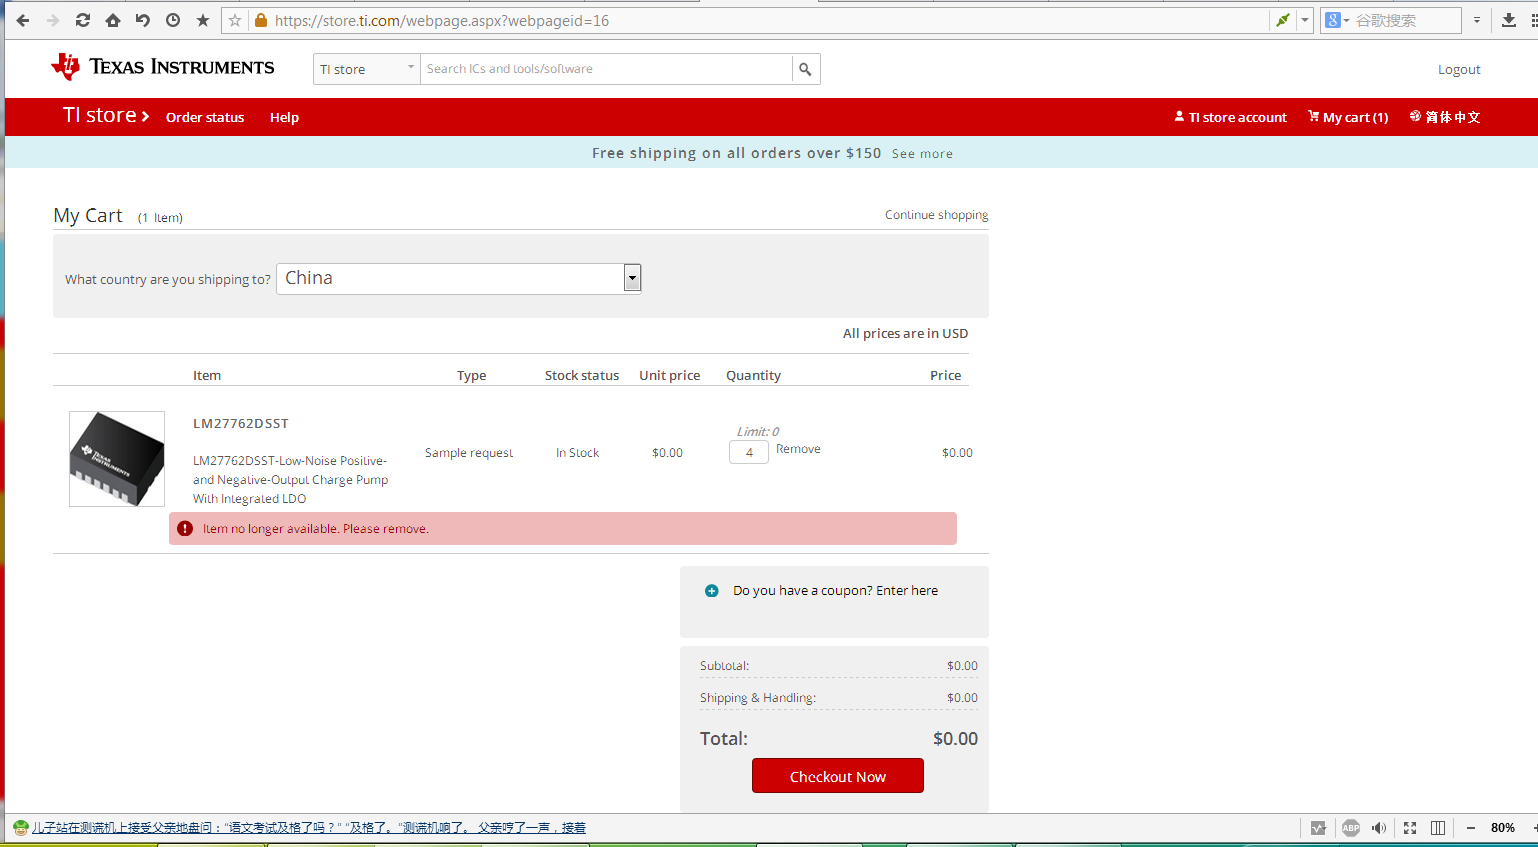Viewport: 1538px width, 847px height.
Task: Click the LM27762DSST chip thumbnail
Action: 117,459
